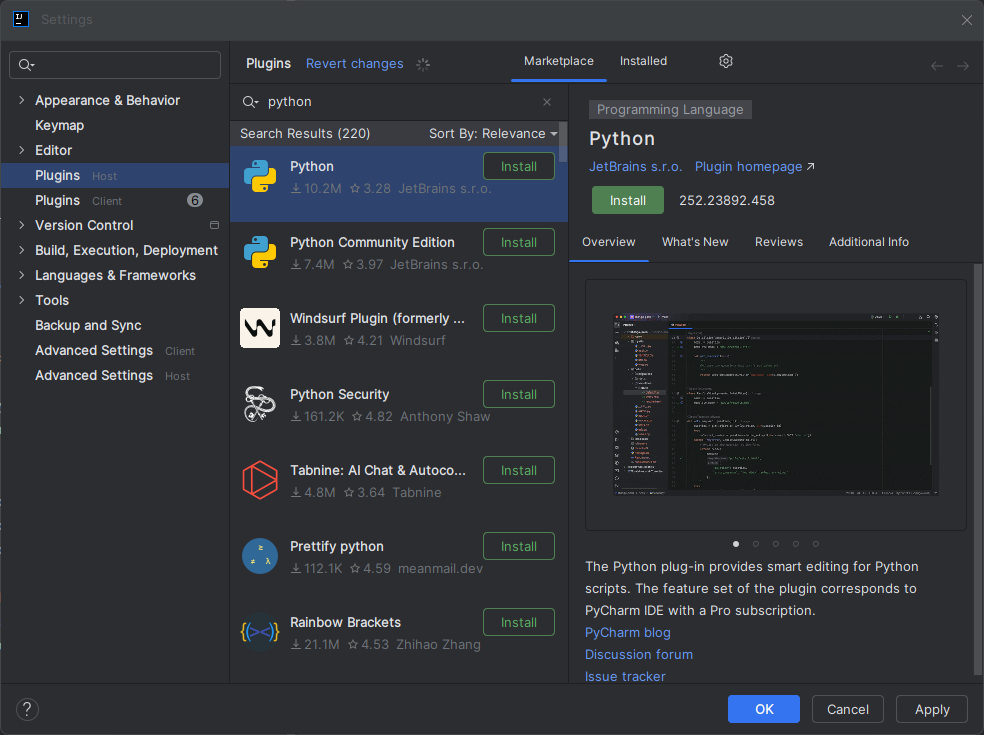Open the Plugin homepage link
Image resolution: width=984 pixels, height=735 pixels.
[x=754, y=166]
